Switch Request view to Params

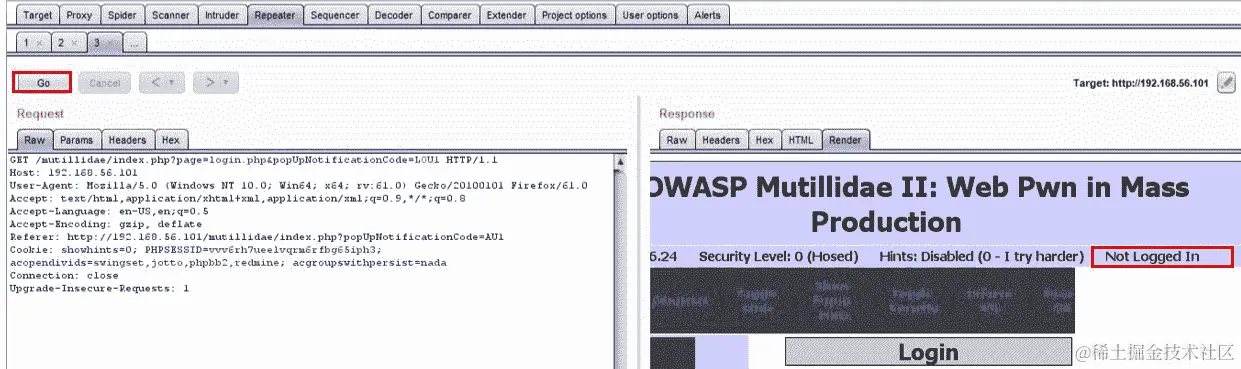click(x=76, y=140)
